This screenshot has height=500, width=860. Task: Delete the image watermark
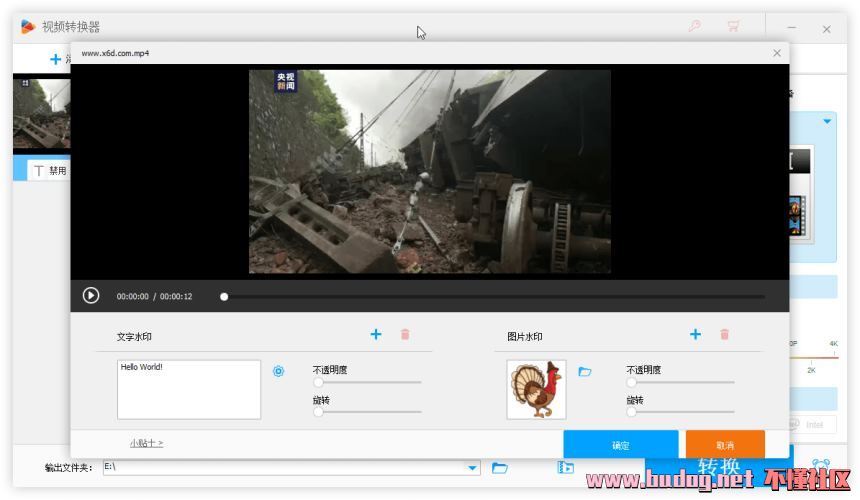(724, 334)
